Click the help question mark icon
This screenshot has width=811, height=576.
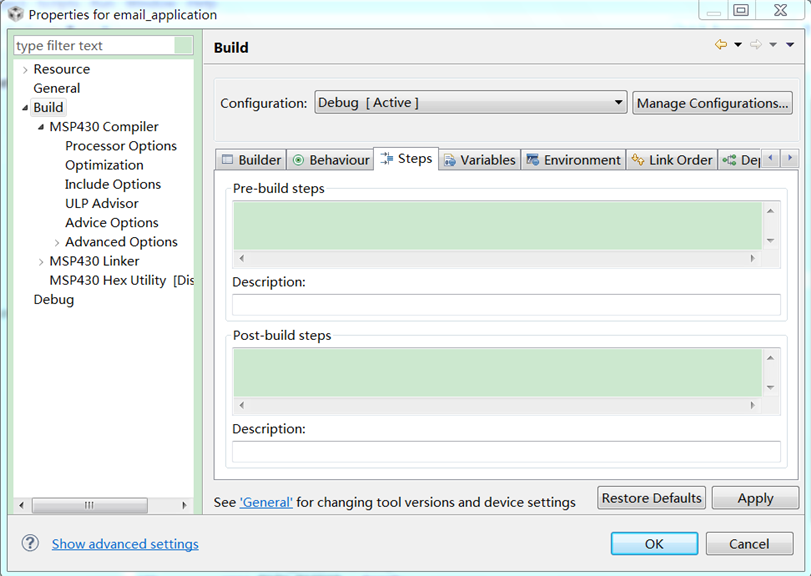(x=30, y=543)
